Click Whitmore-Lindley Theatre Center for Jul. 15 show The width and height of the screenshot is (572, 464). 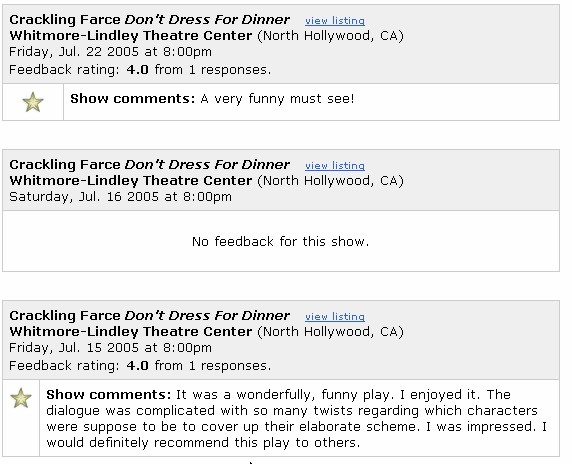131,332
